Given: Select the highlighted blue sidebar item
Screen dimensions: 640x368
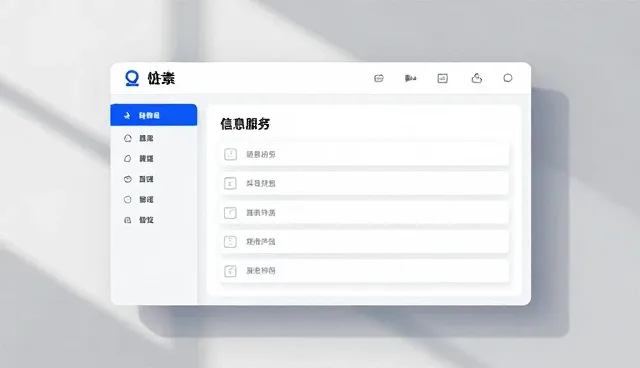Looking at the screenshot, I should pos(154,115).
